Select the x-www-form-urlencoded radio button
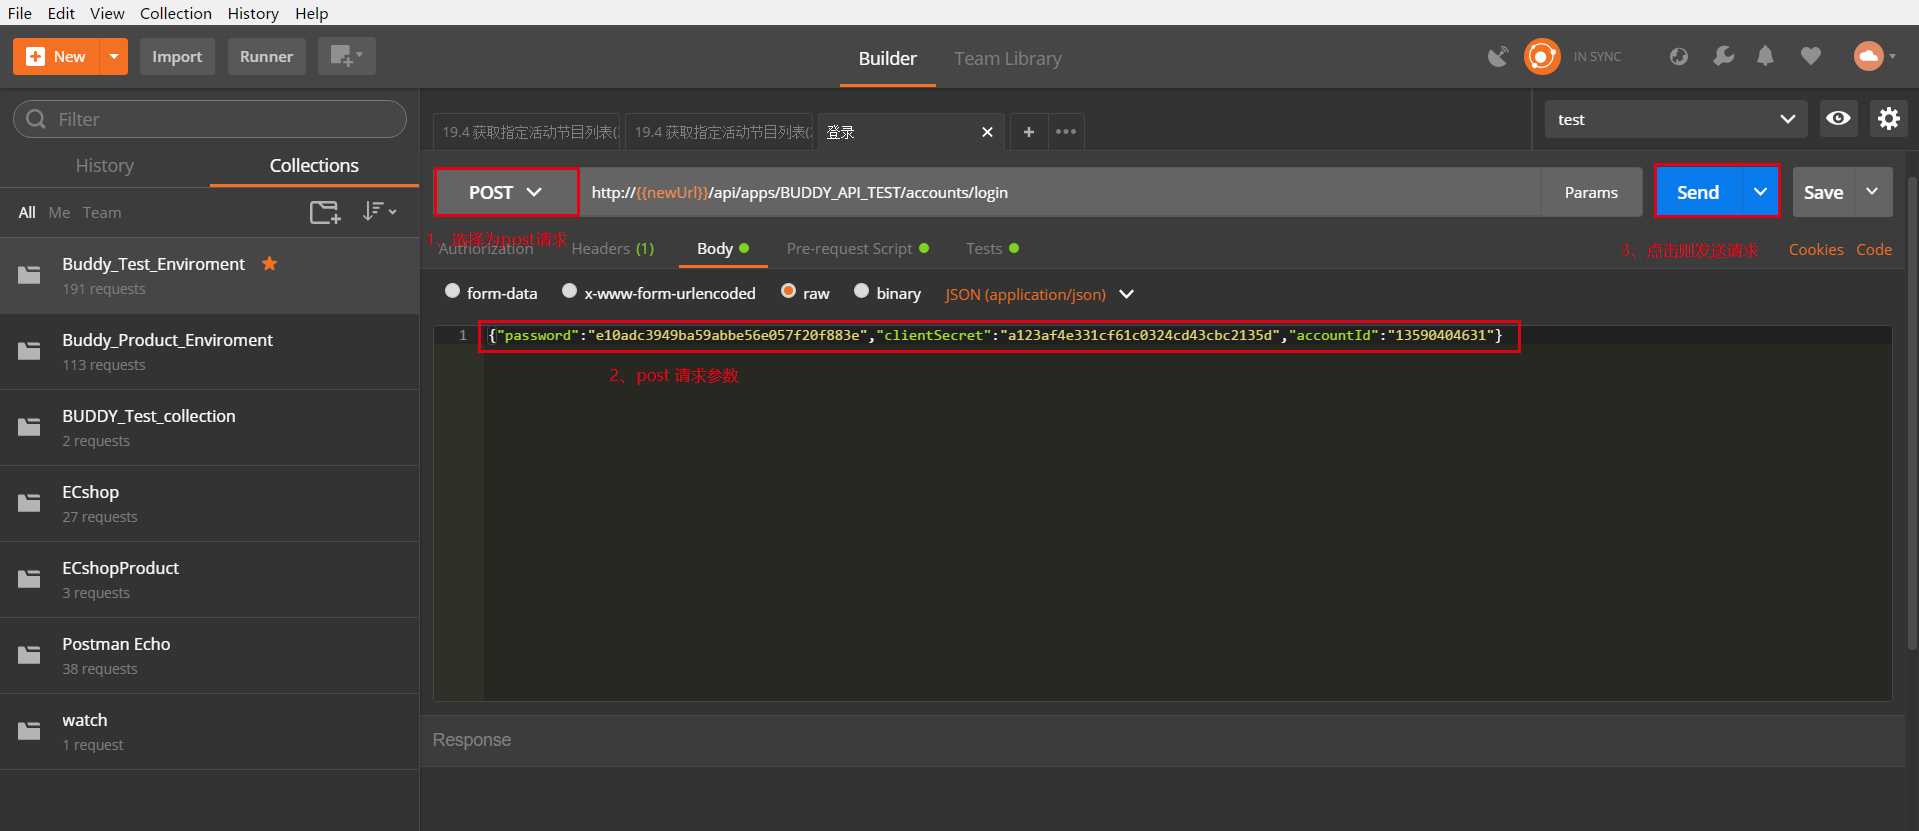This screenshot has width=1919, height=831. pos(569,291)
